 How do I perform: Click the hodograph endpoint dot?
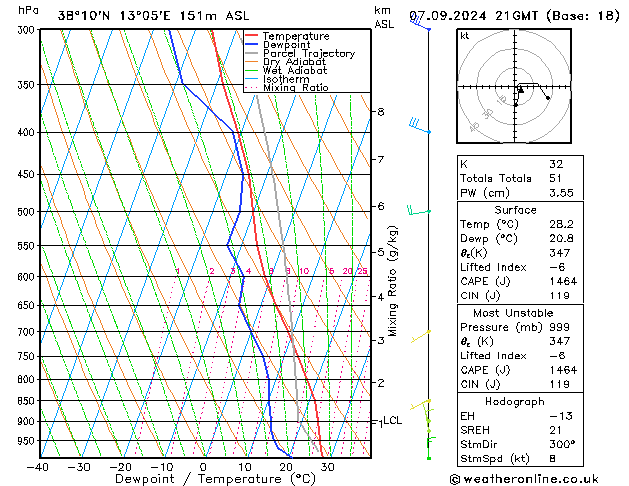tap(548, 98)
